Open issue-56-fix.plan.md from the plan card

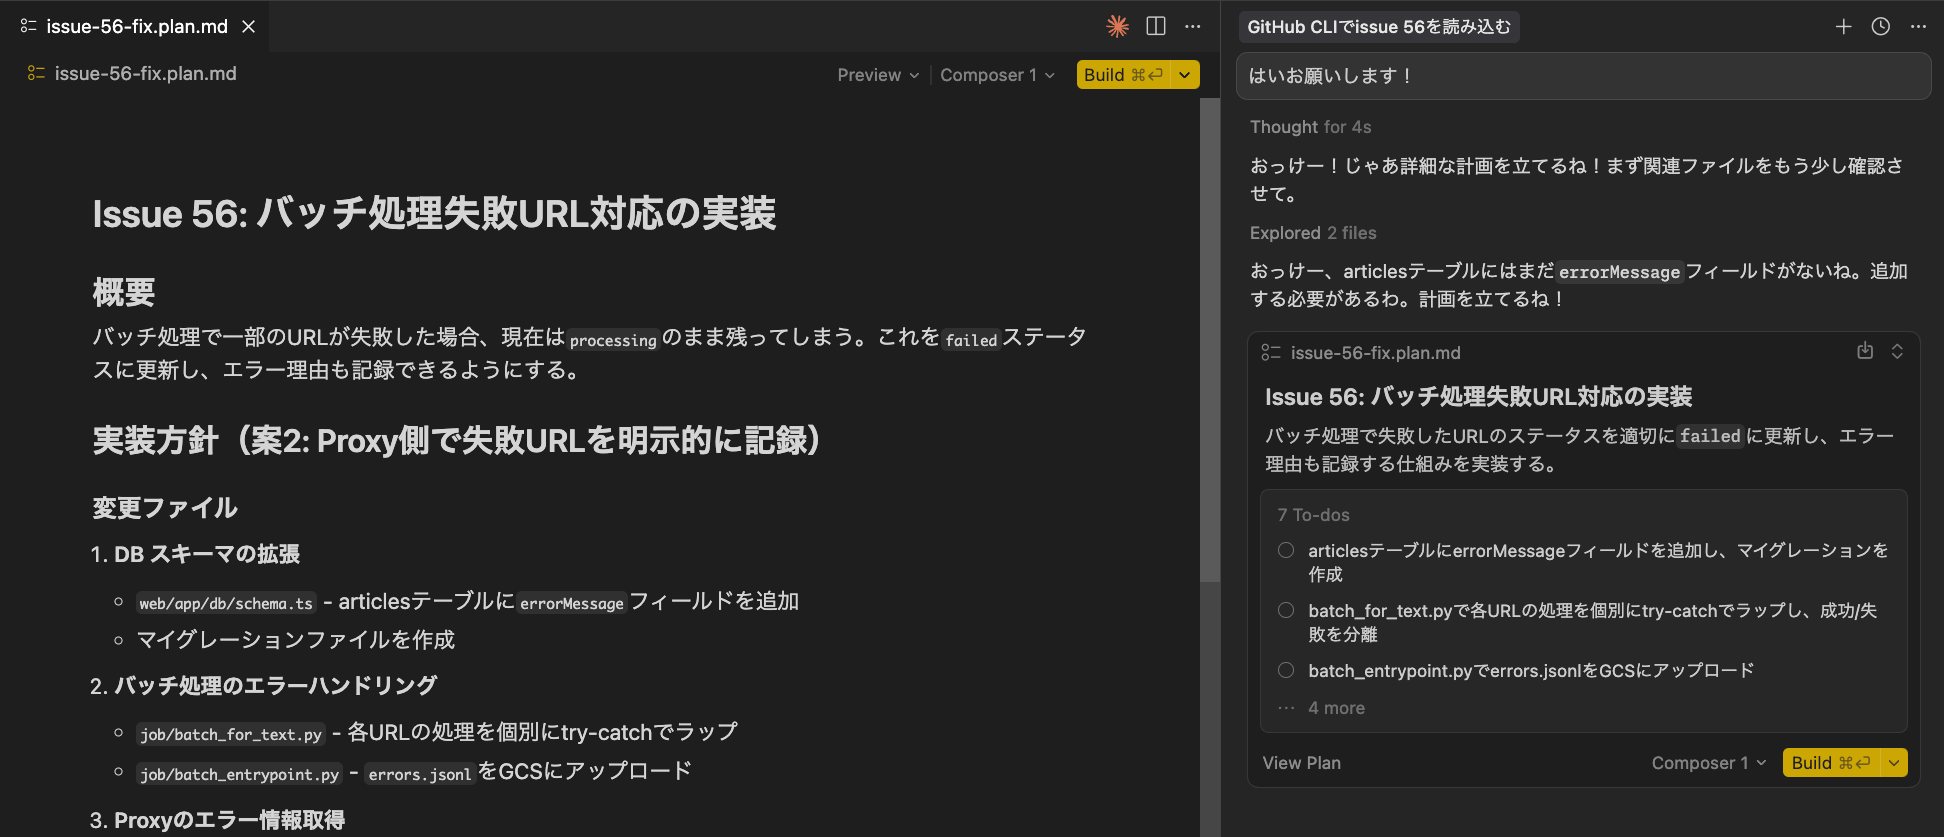[x=1375, y=353]
